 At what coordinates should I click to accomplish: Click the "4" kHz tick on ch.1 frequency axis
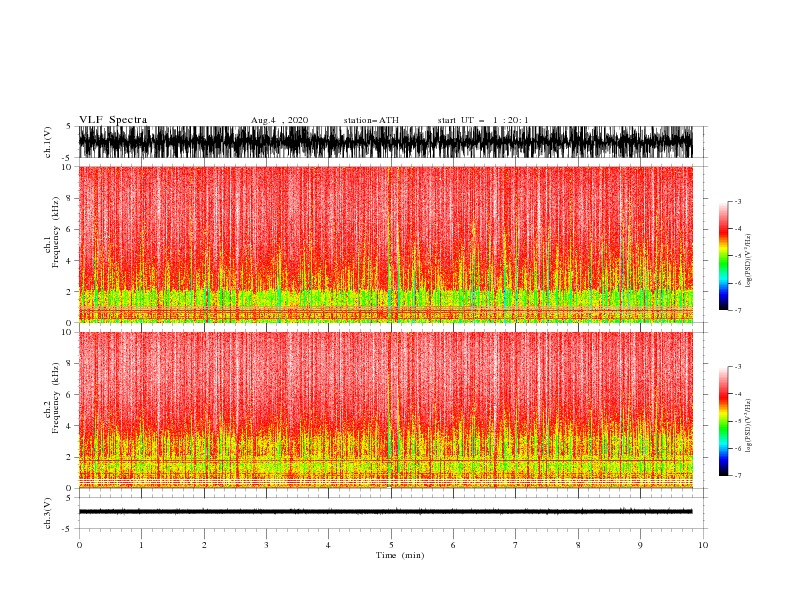(x=69, y=261)
